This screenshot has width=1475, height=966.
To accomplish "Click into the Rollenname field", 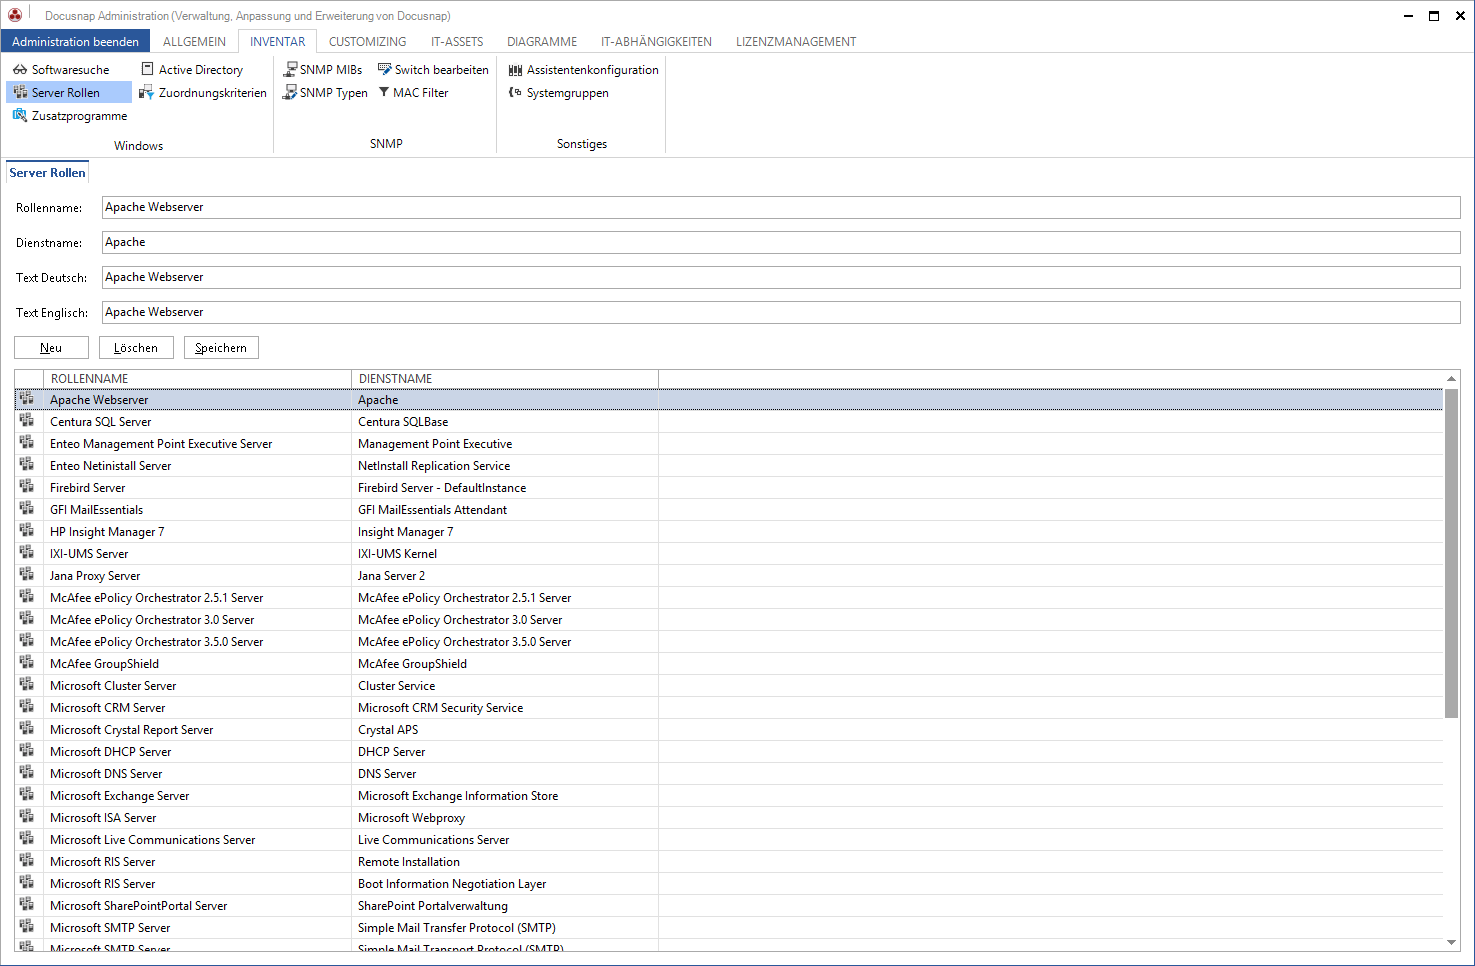I will click(781, 207).
